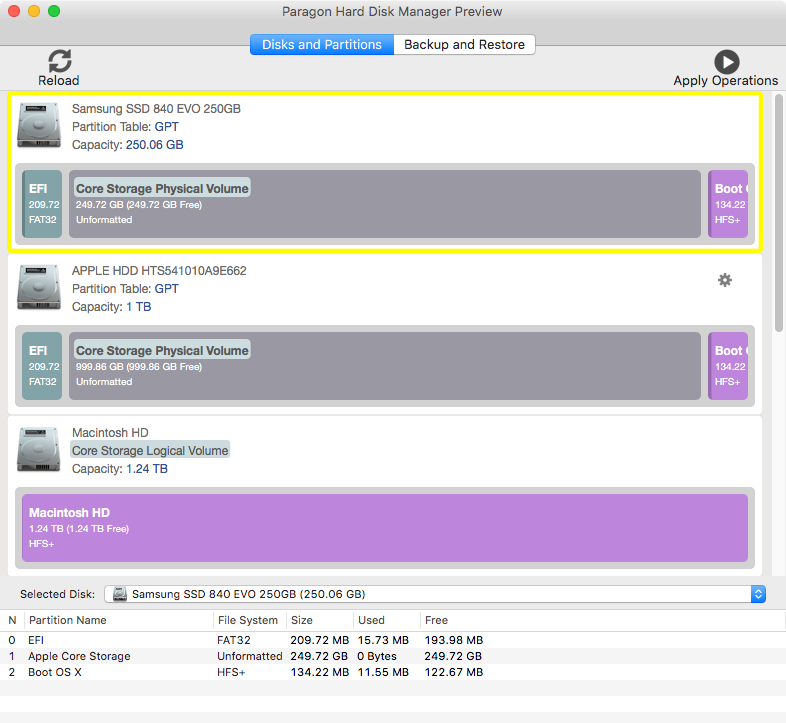Click the 193.98 MB free cell
The height and width of the screenshot is (723, 786).
tap(454, 640)
